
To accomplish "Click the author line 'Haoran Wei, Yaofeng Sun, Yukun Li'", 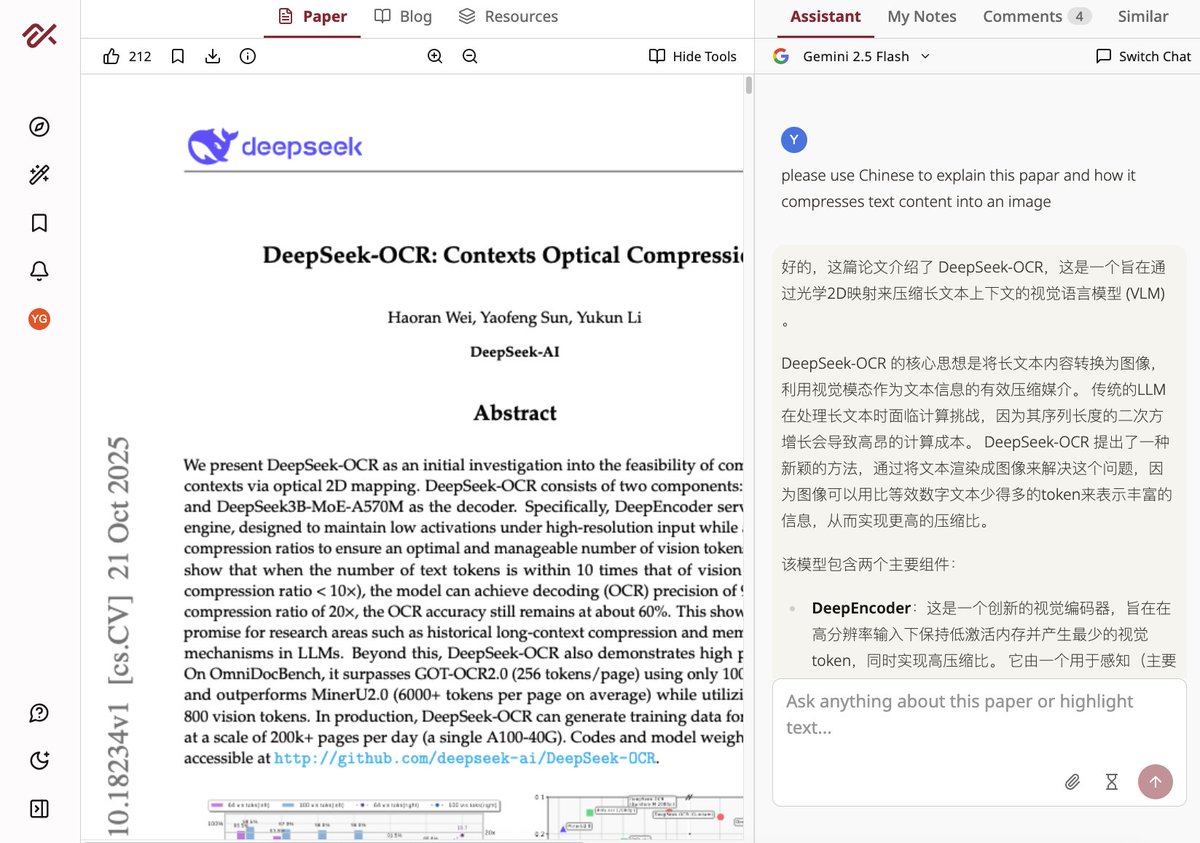I will click(515, 318).
